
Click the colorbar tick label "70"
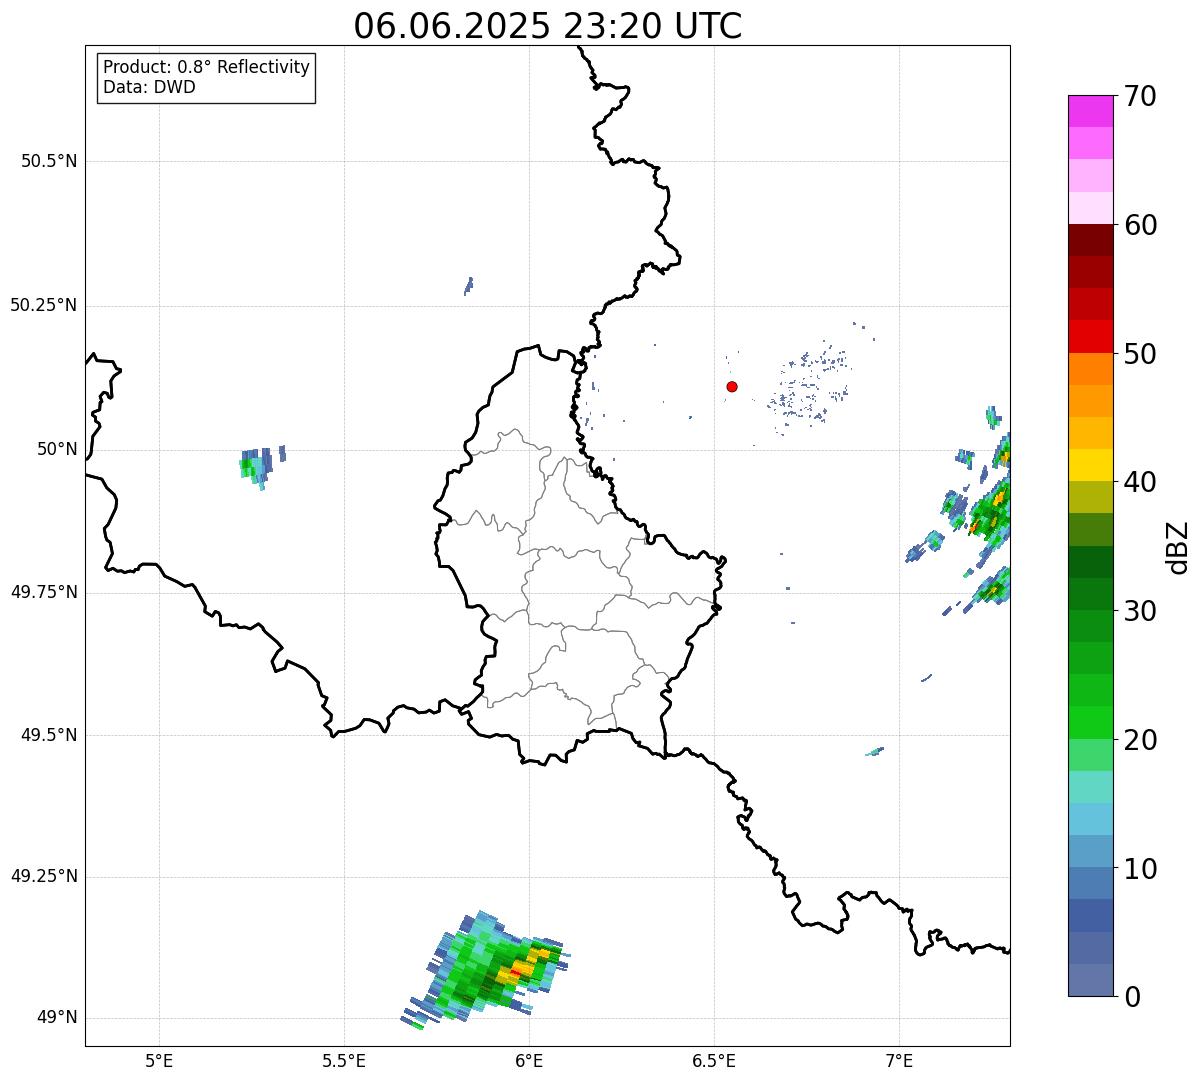click(1139, 96)
